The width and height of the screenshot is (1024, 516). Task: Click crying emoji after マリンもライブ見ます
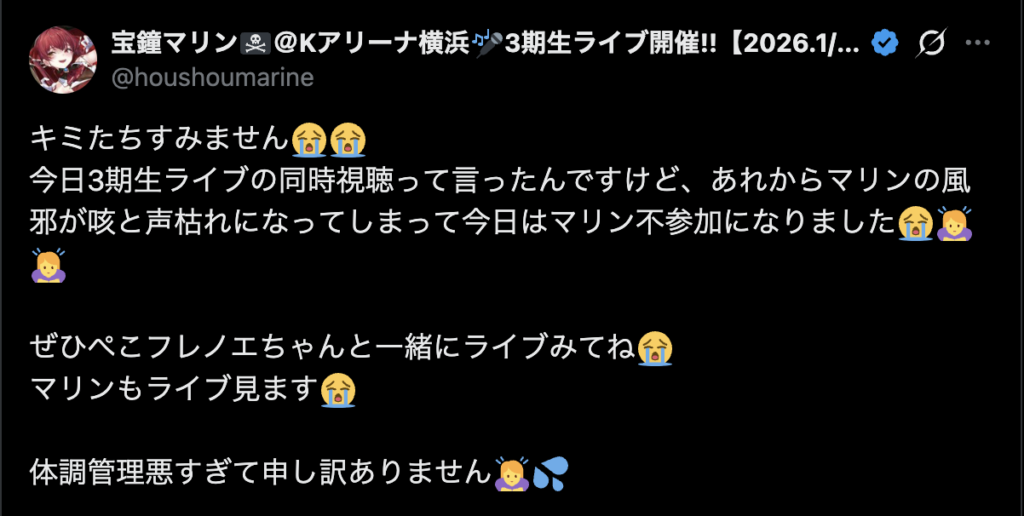click(338, 391)
